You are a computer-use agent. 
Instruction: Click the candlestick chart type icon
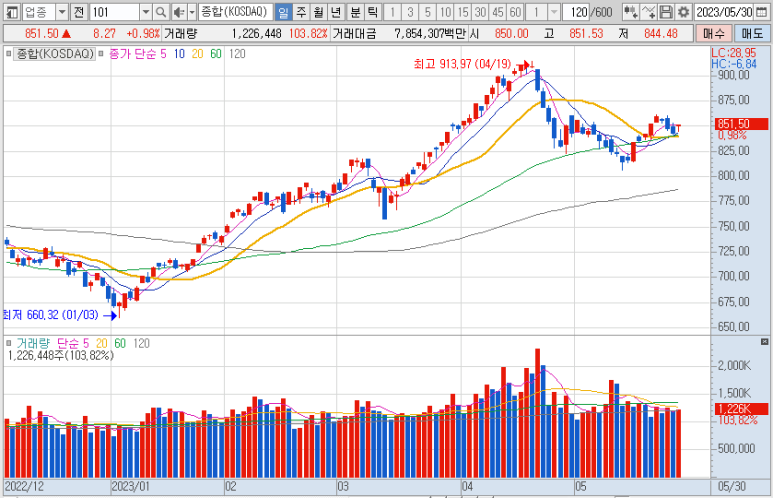629,12
